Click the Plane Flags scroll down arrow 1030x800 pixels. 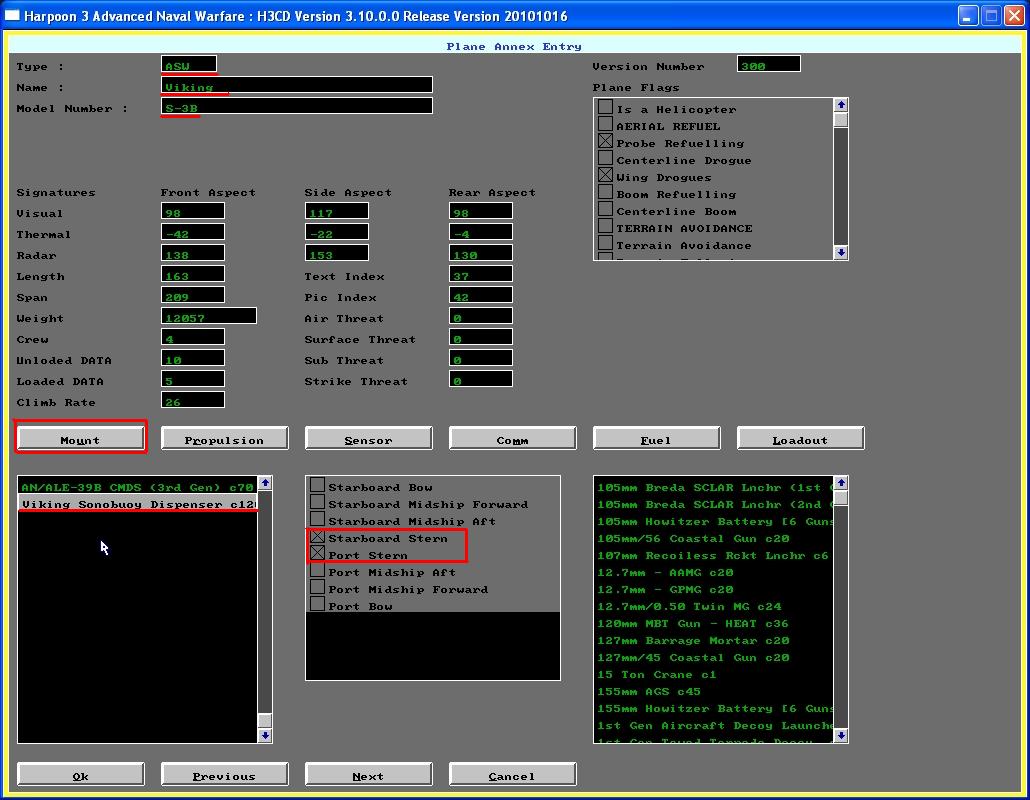pos(841,252)
